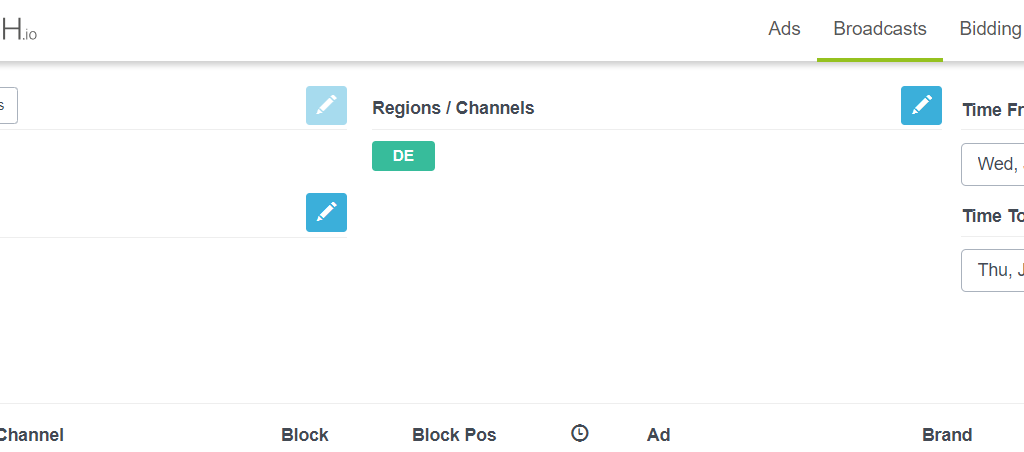Click the Time To label
The height and width of the screenshot is (452, 1024).
pyautogui.click(x=993, y=216)
